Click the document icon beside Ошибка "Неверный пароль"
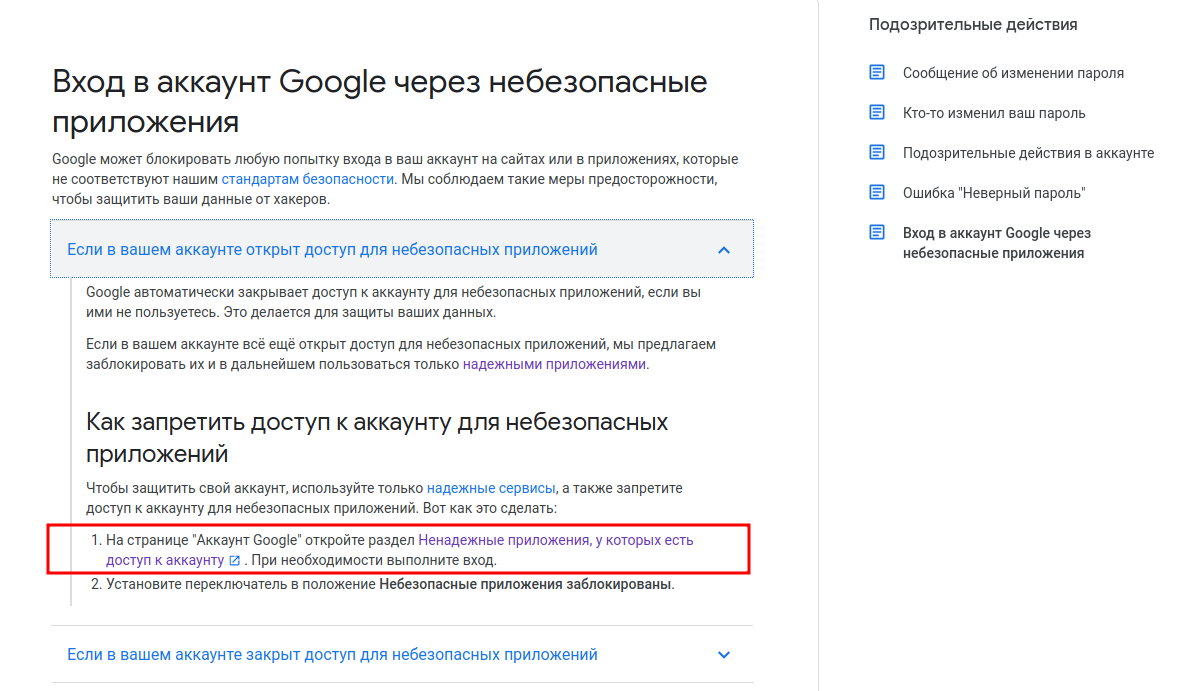The width and height of the screenshot is (1180, 691). (877, 193)
